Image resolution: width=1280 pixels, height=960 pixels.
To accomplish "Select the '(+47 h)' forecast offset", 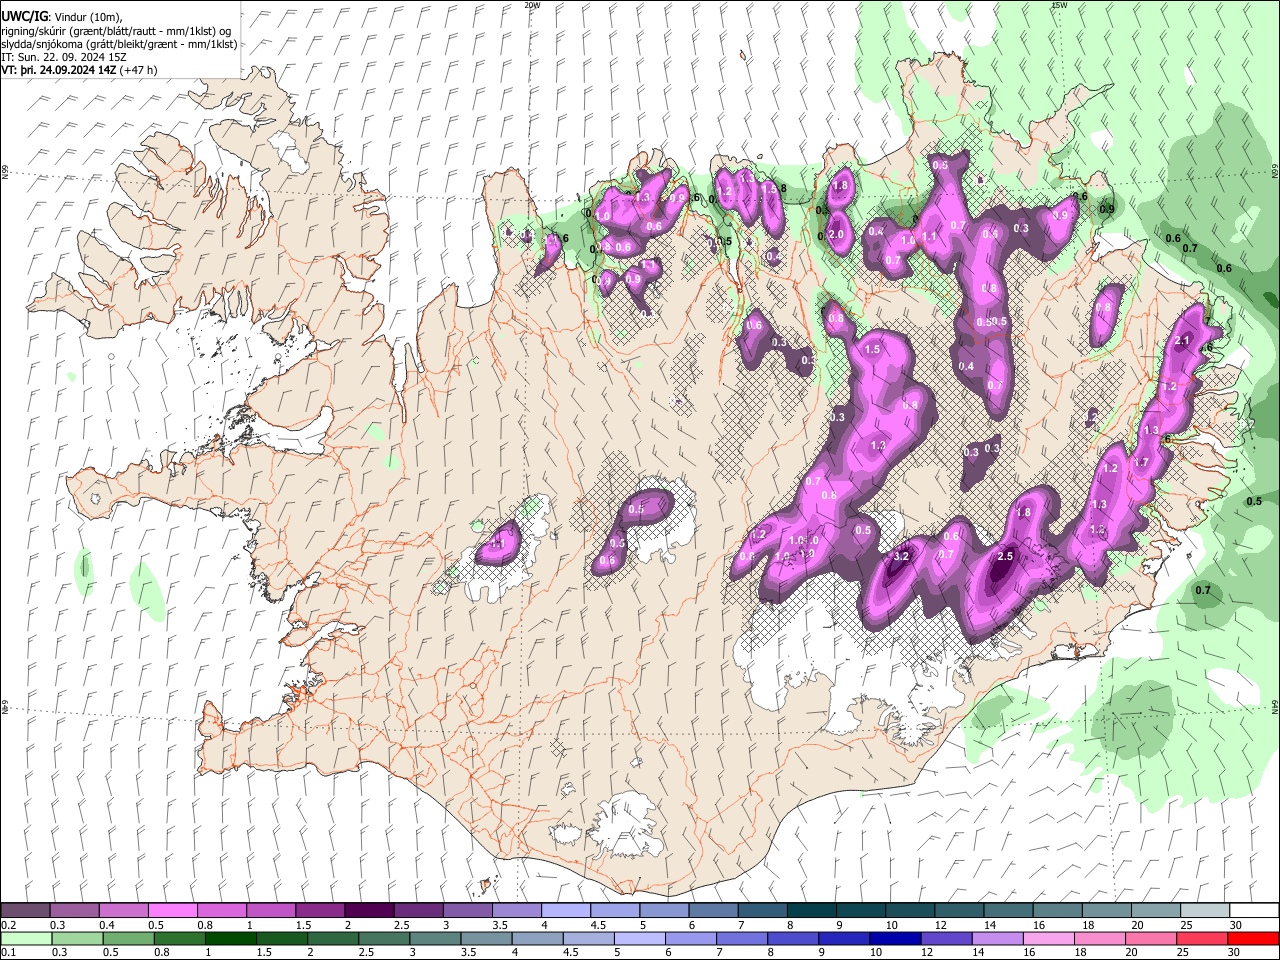I will (138, 70).
